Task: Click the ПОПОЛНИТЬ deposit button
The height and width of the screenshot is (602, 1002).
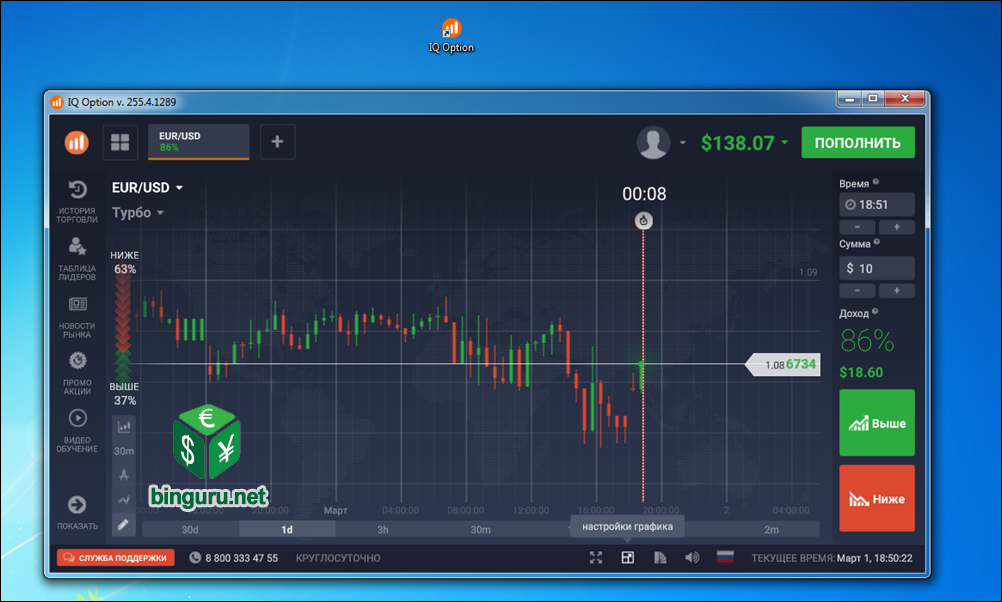Action: [x=858, y=143]
